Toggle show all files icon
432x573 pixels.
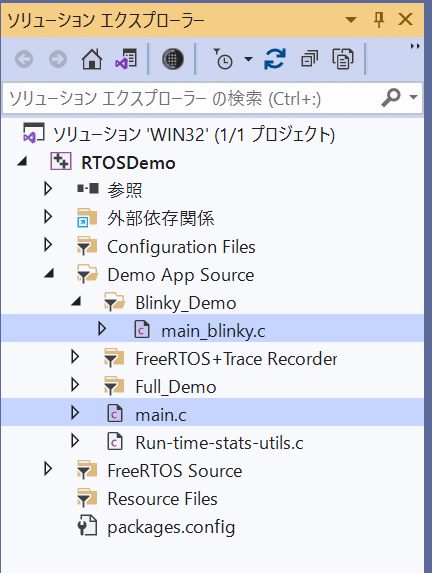(x=343, y=59)
